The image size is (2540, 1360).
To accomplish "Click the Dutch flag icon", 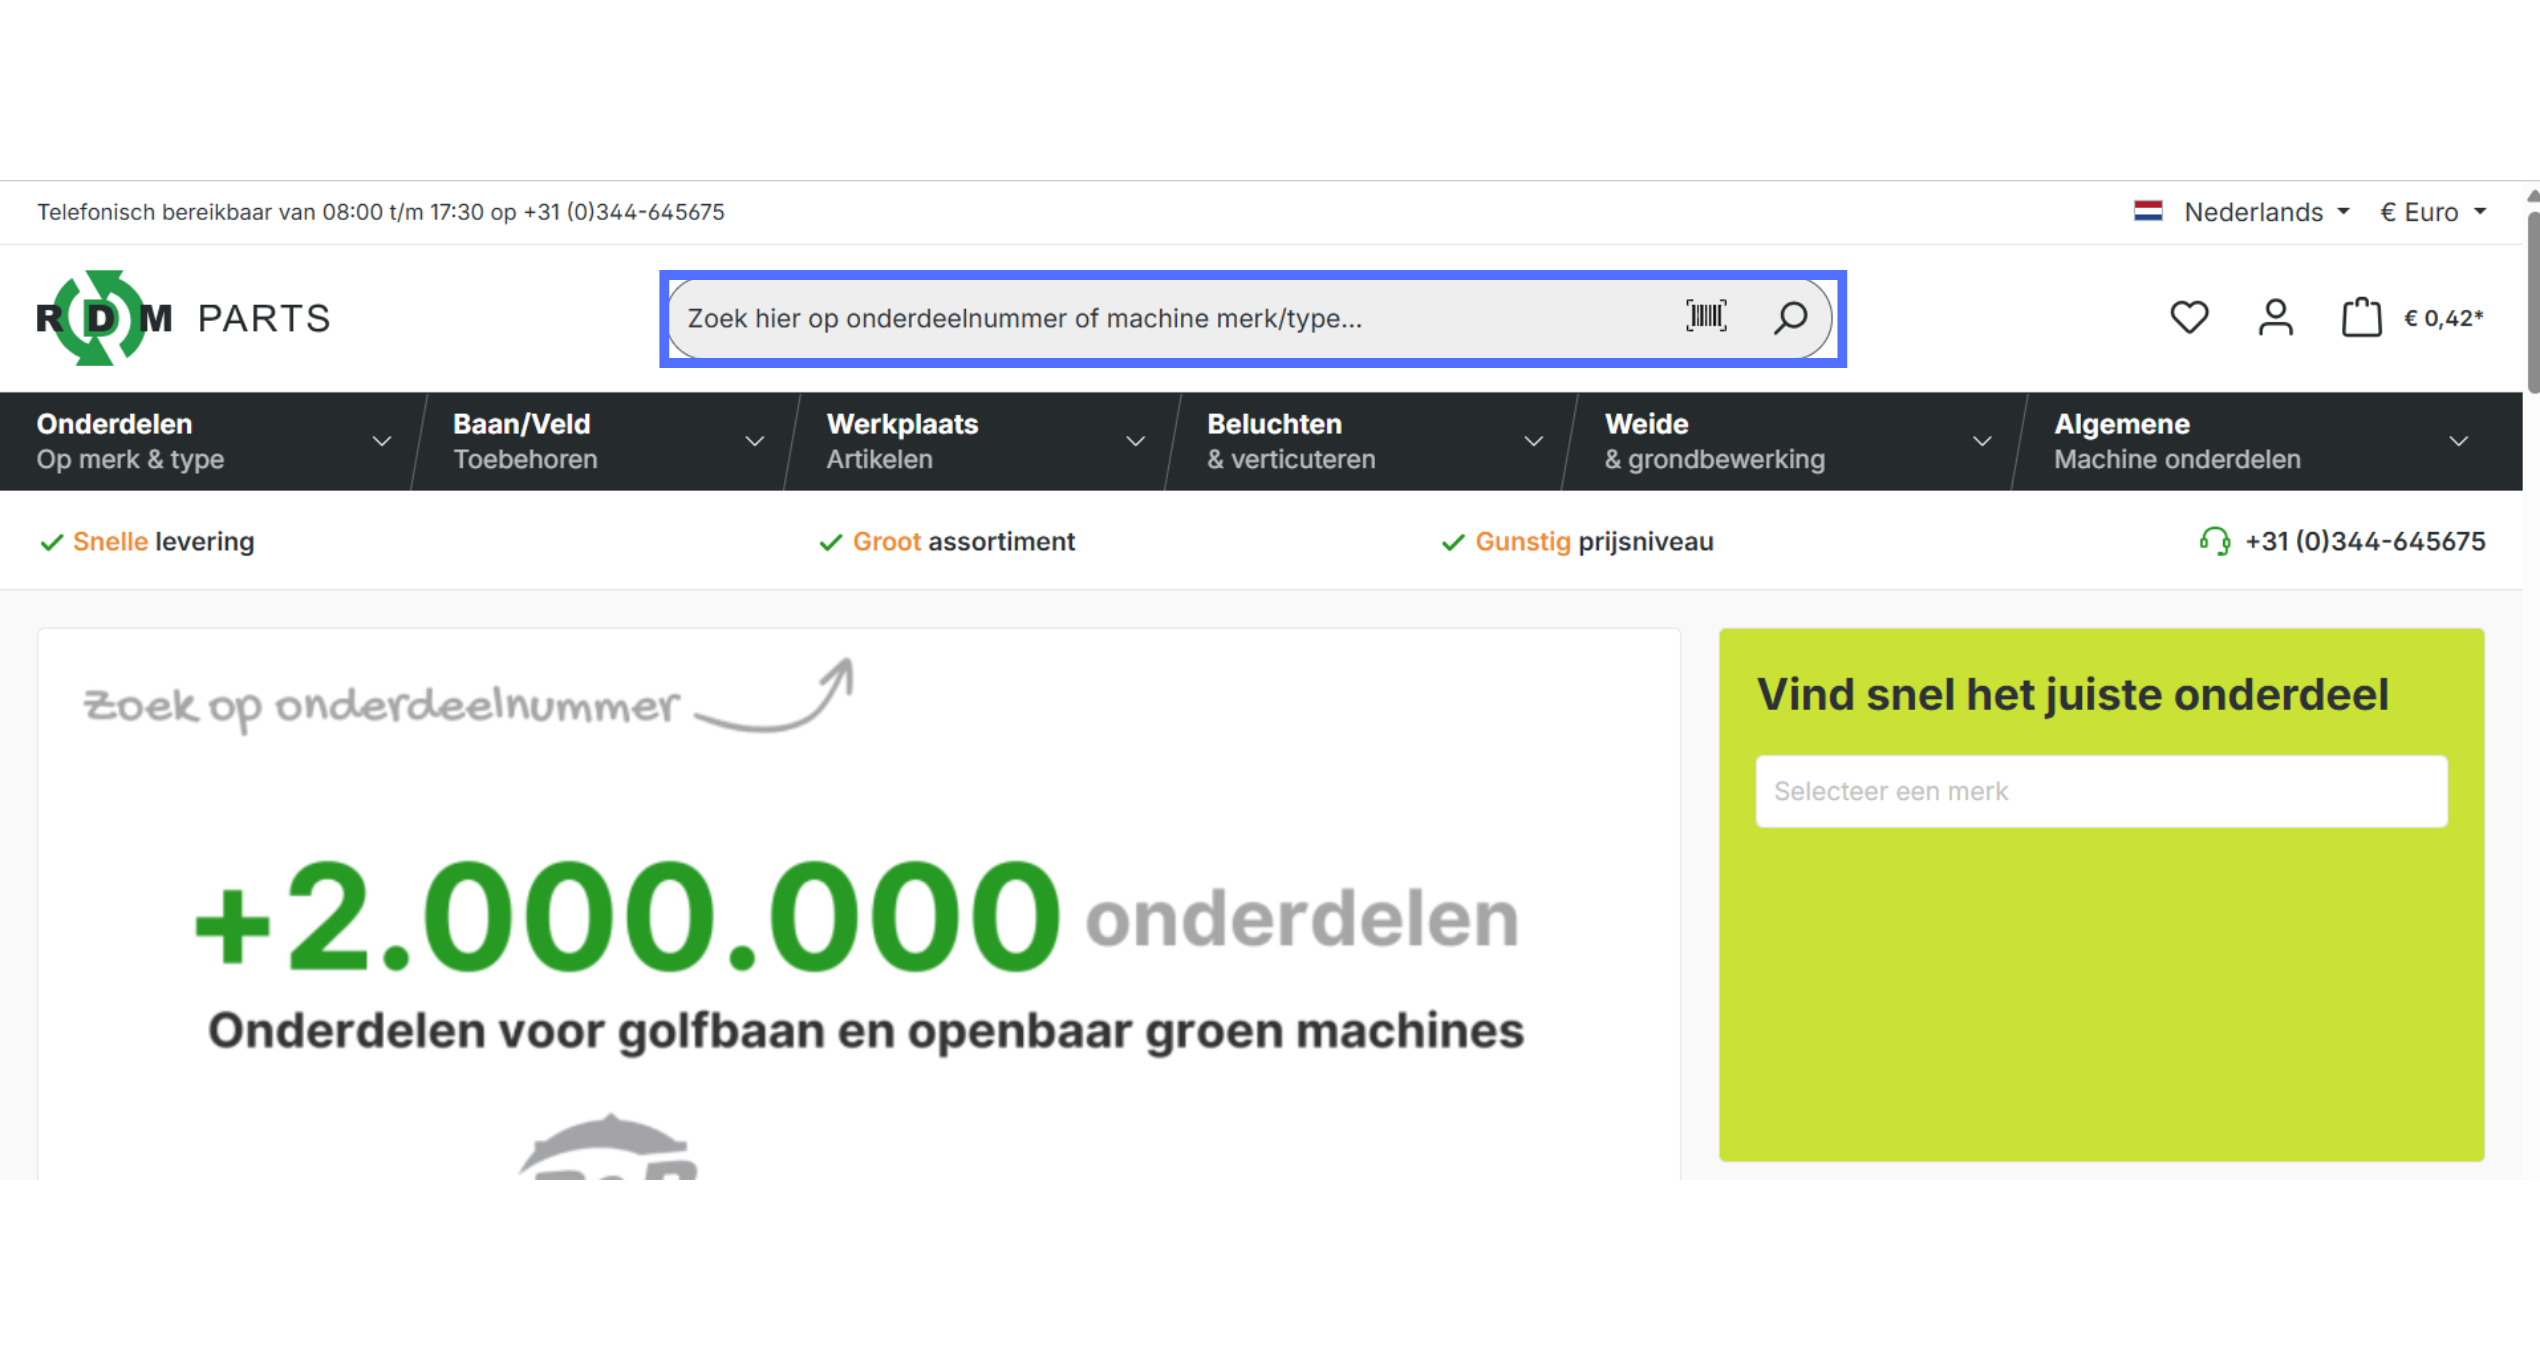I will (x=2148, y=211).
